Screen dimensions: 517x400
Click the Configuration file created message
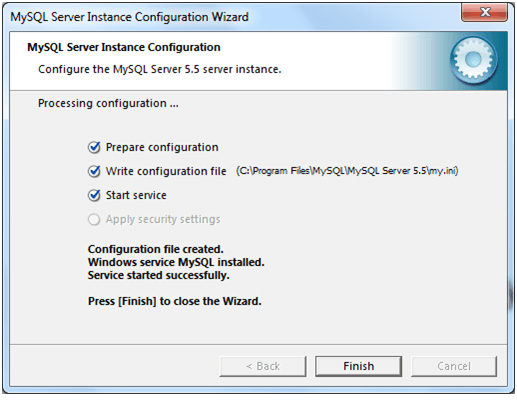point(156,249)
